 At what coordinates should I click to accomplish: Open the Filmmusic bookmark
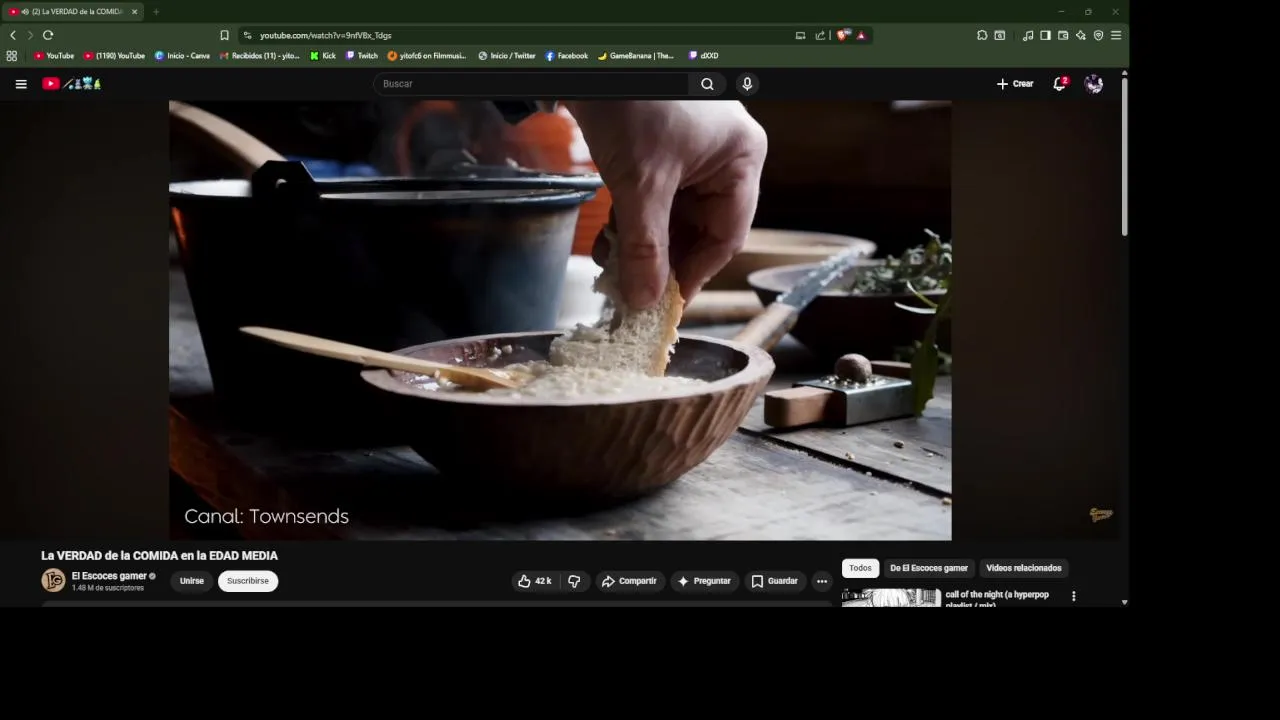point(427,56)
